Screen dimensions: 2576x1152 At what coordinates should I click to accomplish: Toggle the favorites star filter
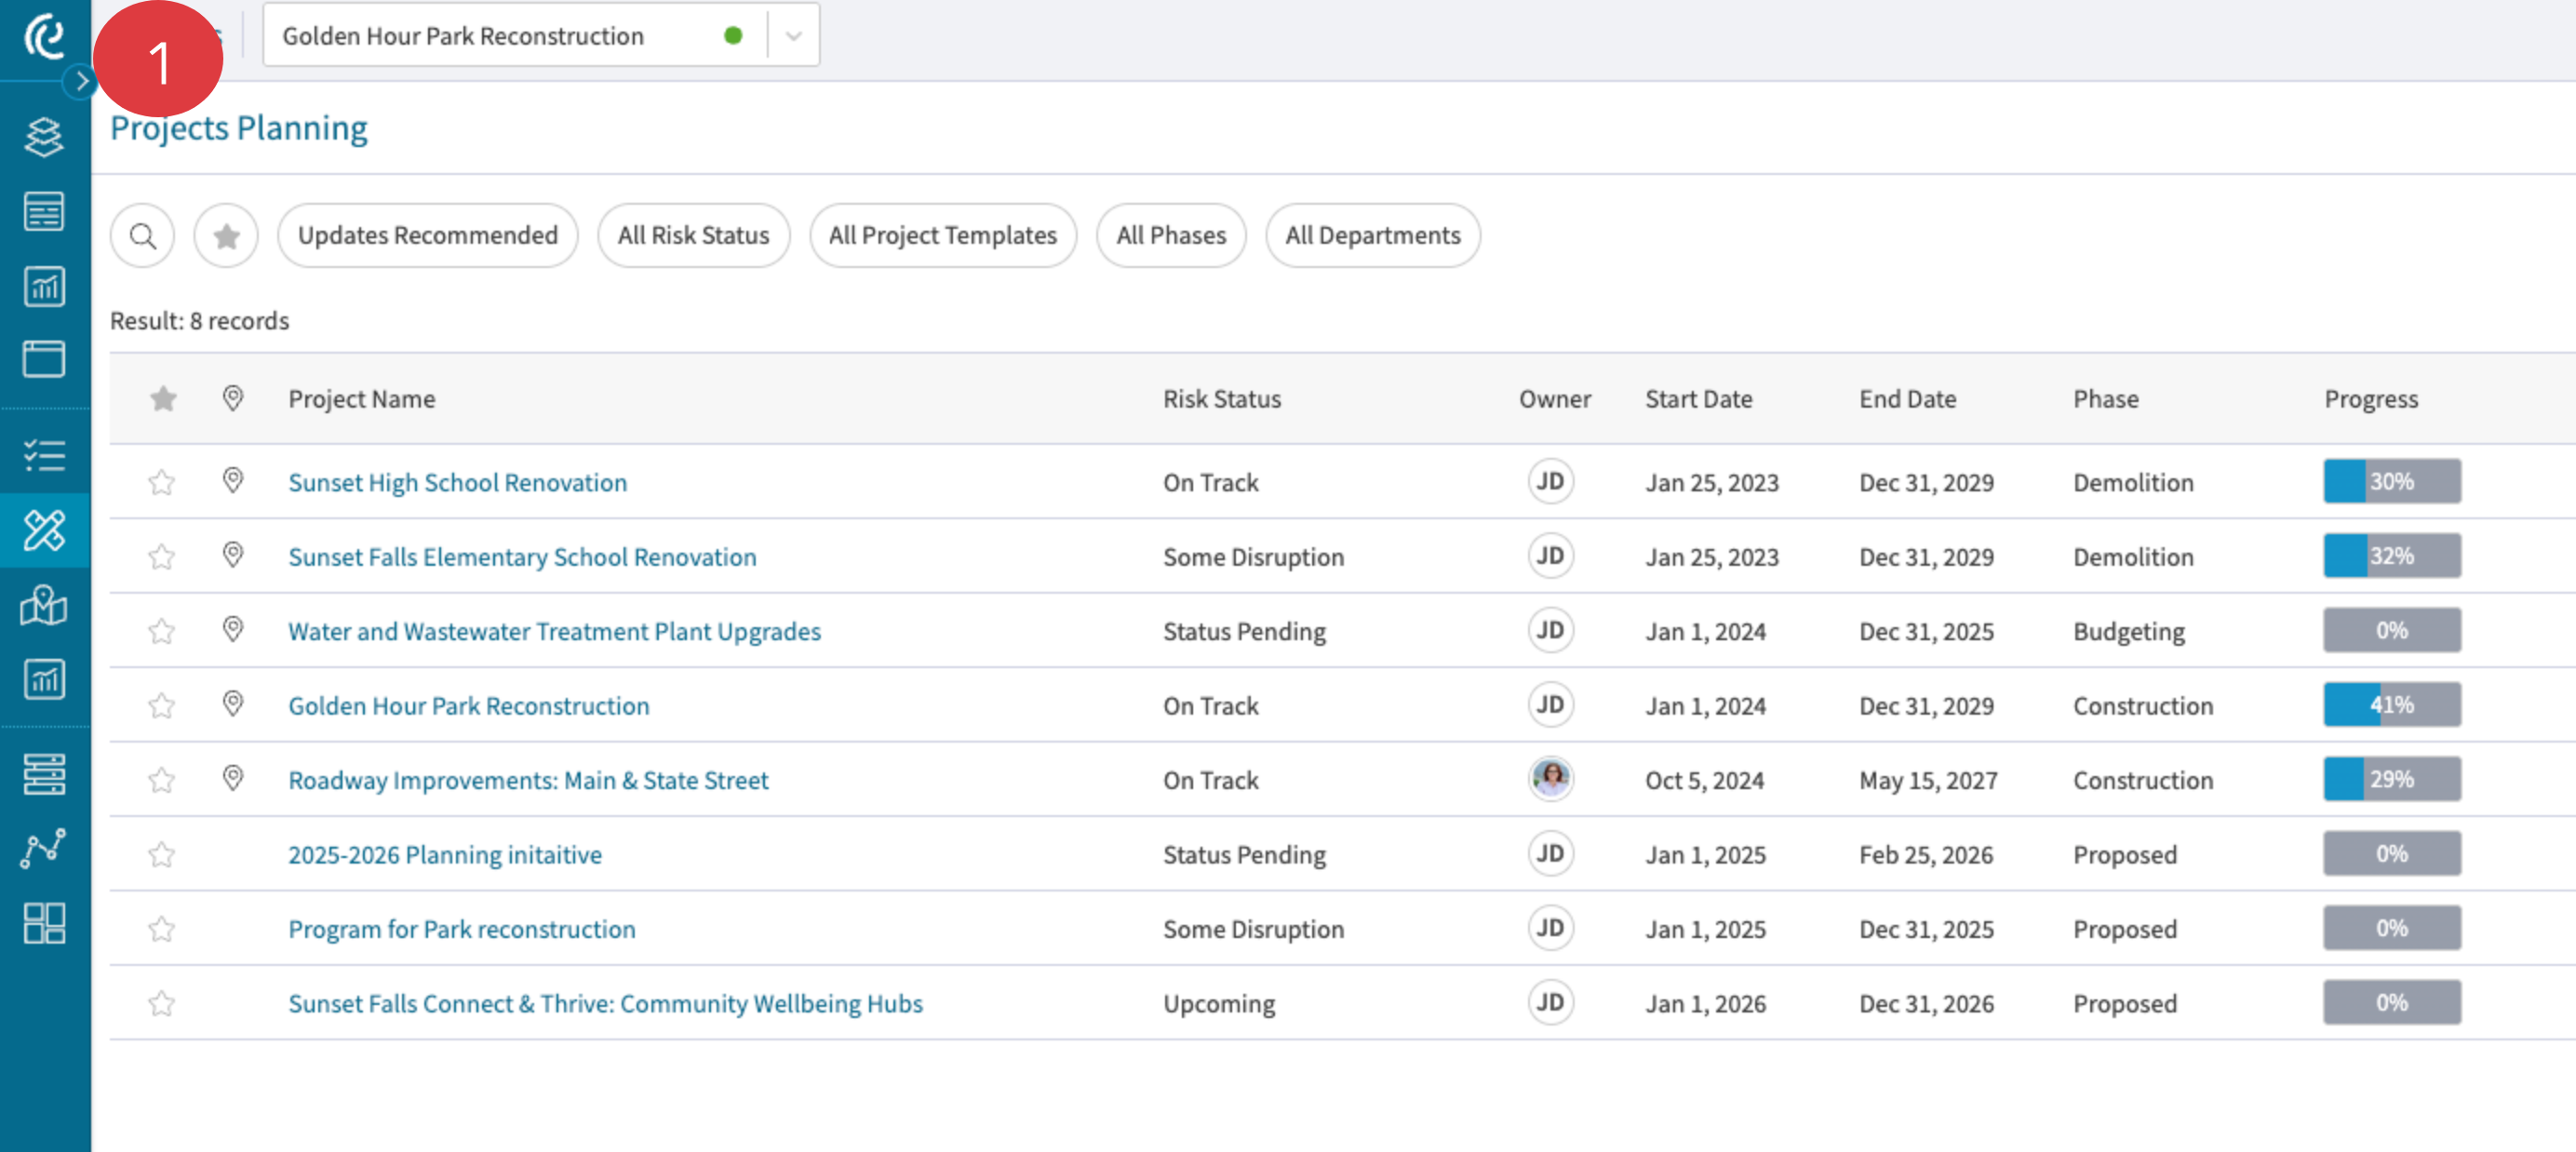point(225,235)
